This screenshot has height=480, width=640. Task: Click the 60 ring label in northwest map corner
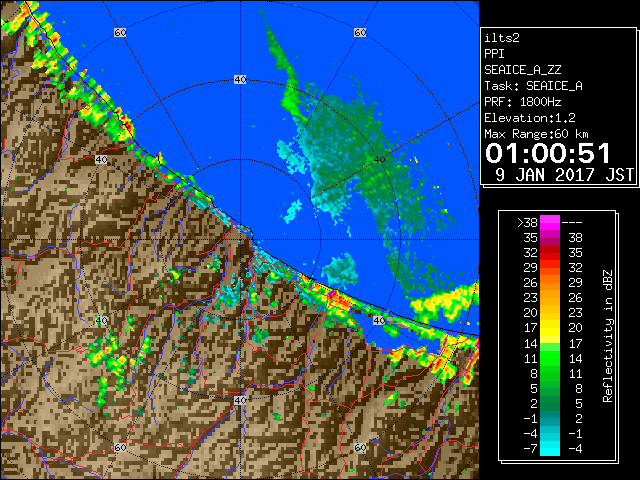tap(120, 32)
